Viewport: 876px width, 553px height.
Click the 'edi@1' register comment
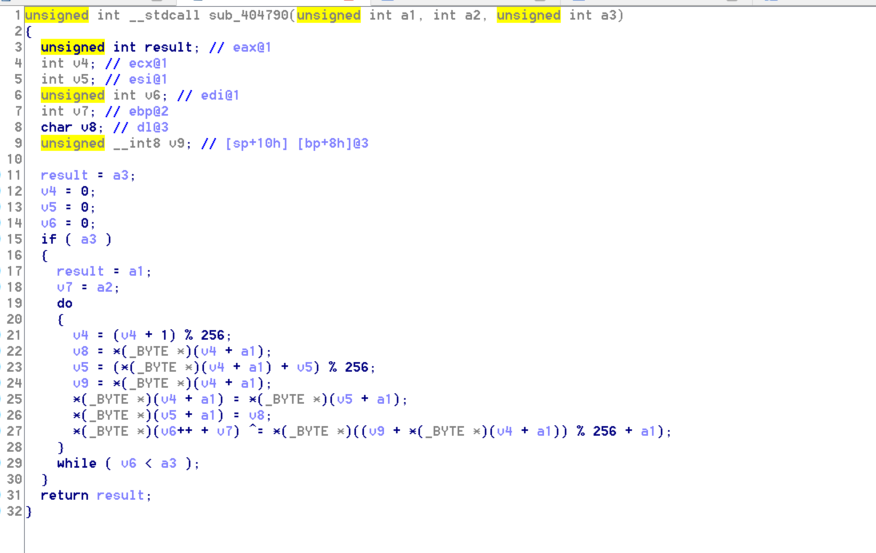220,96
